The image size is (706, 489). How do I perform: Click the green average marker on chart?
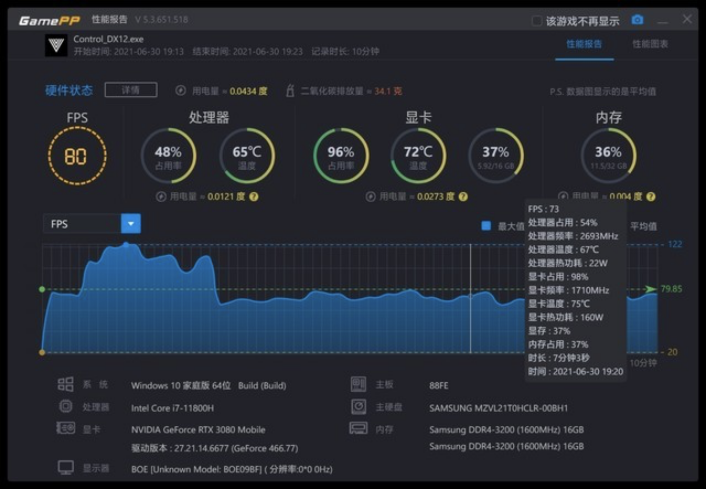(42, 289)
